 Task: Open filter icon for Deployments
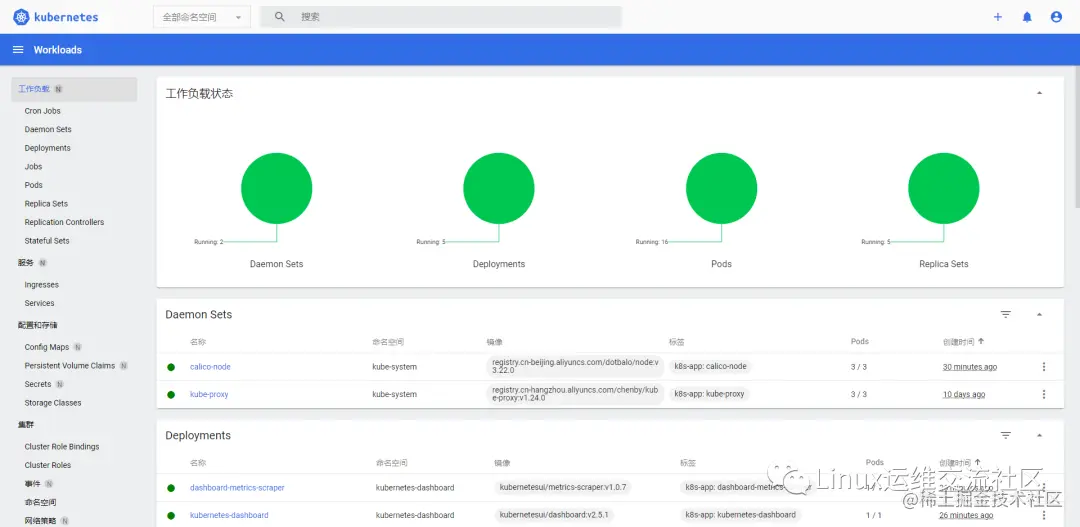pos(1006,435)
